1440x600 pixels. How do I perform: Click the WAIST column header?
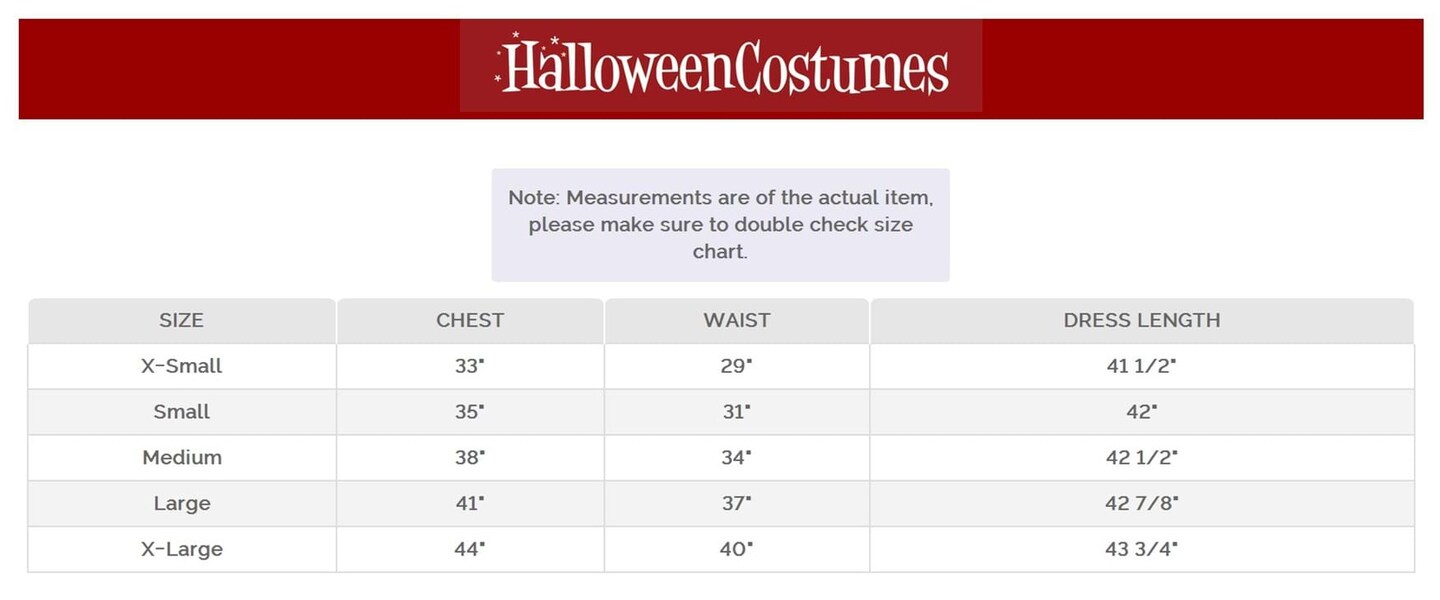737,321
